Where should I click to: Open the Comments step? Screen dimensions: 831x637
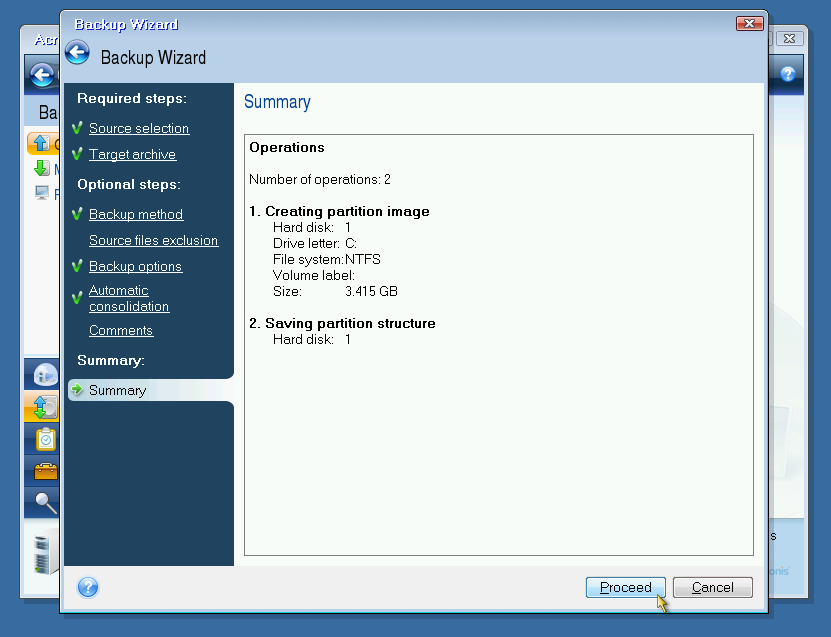click(x=121, y=330)
